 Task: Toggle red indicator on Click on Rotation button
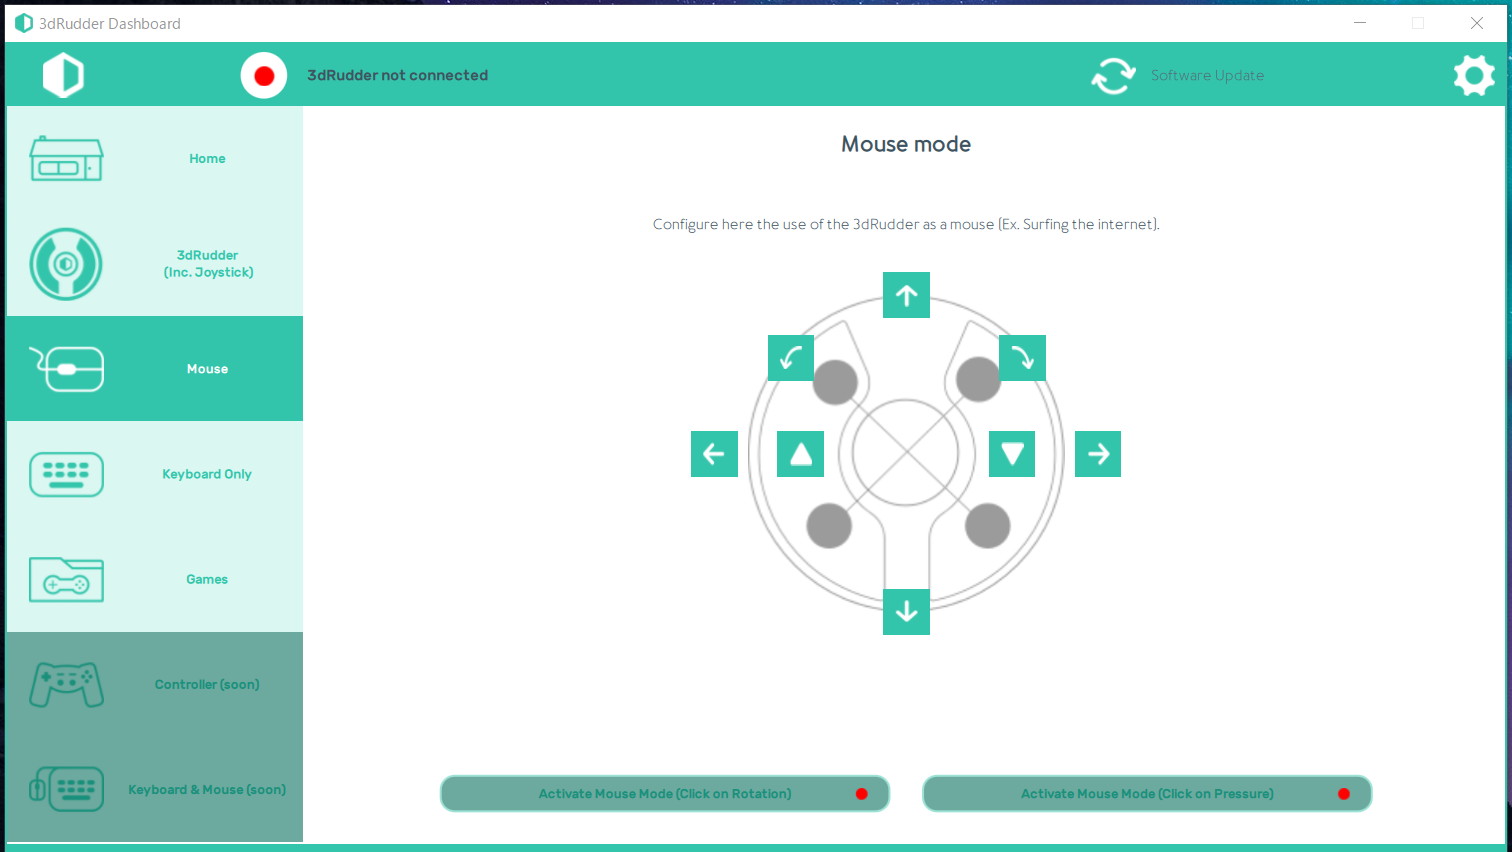point(862,794)
